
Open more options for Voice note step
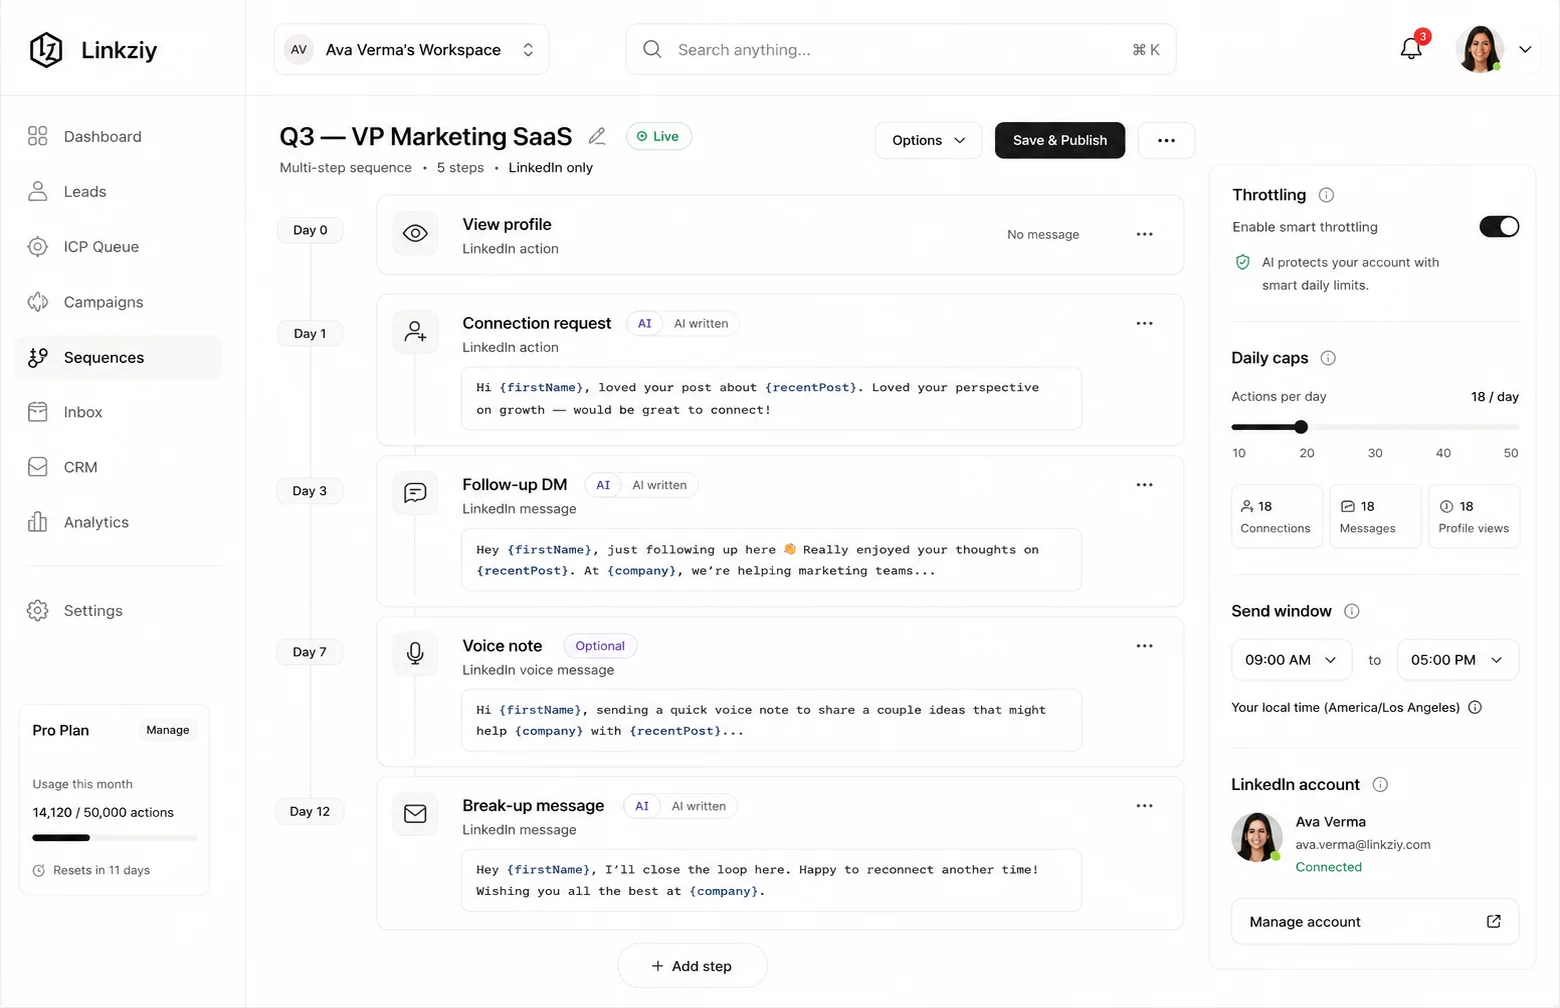pyautogui.click(x=1145, y=646)
